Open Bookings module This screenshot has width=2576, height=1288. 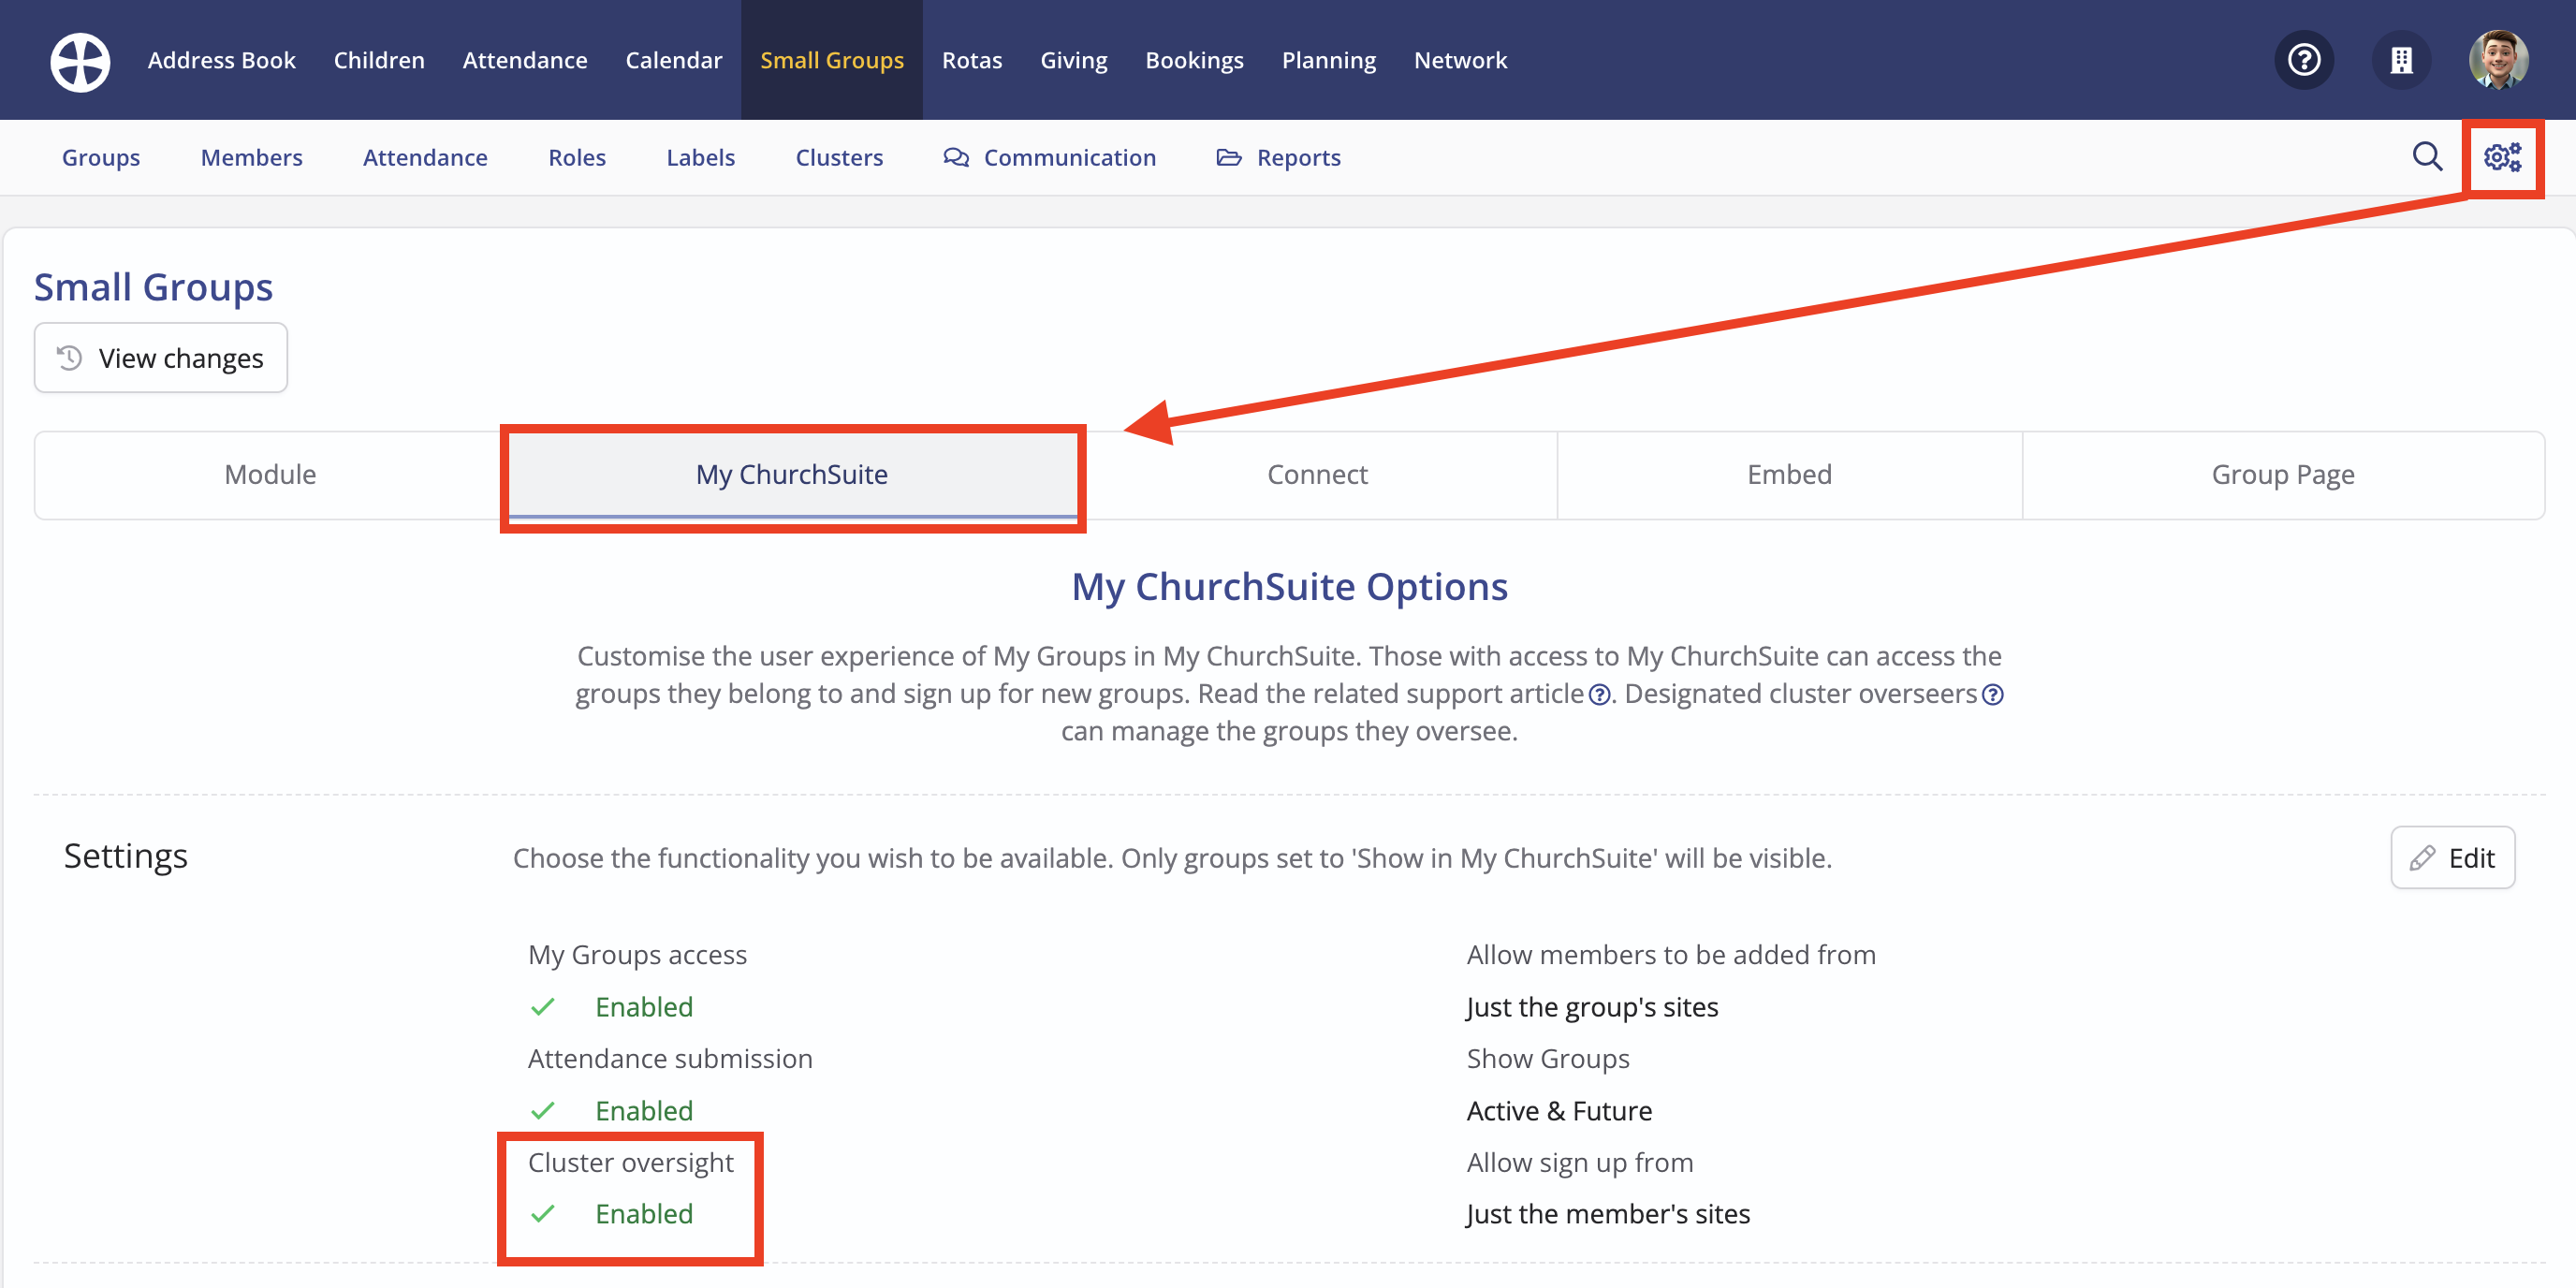(1195, 60)
